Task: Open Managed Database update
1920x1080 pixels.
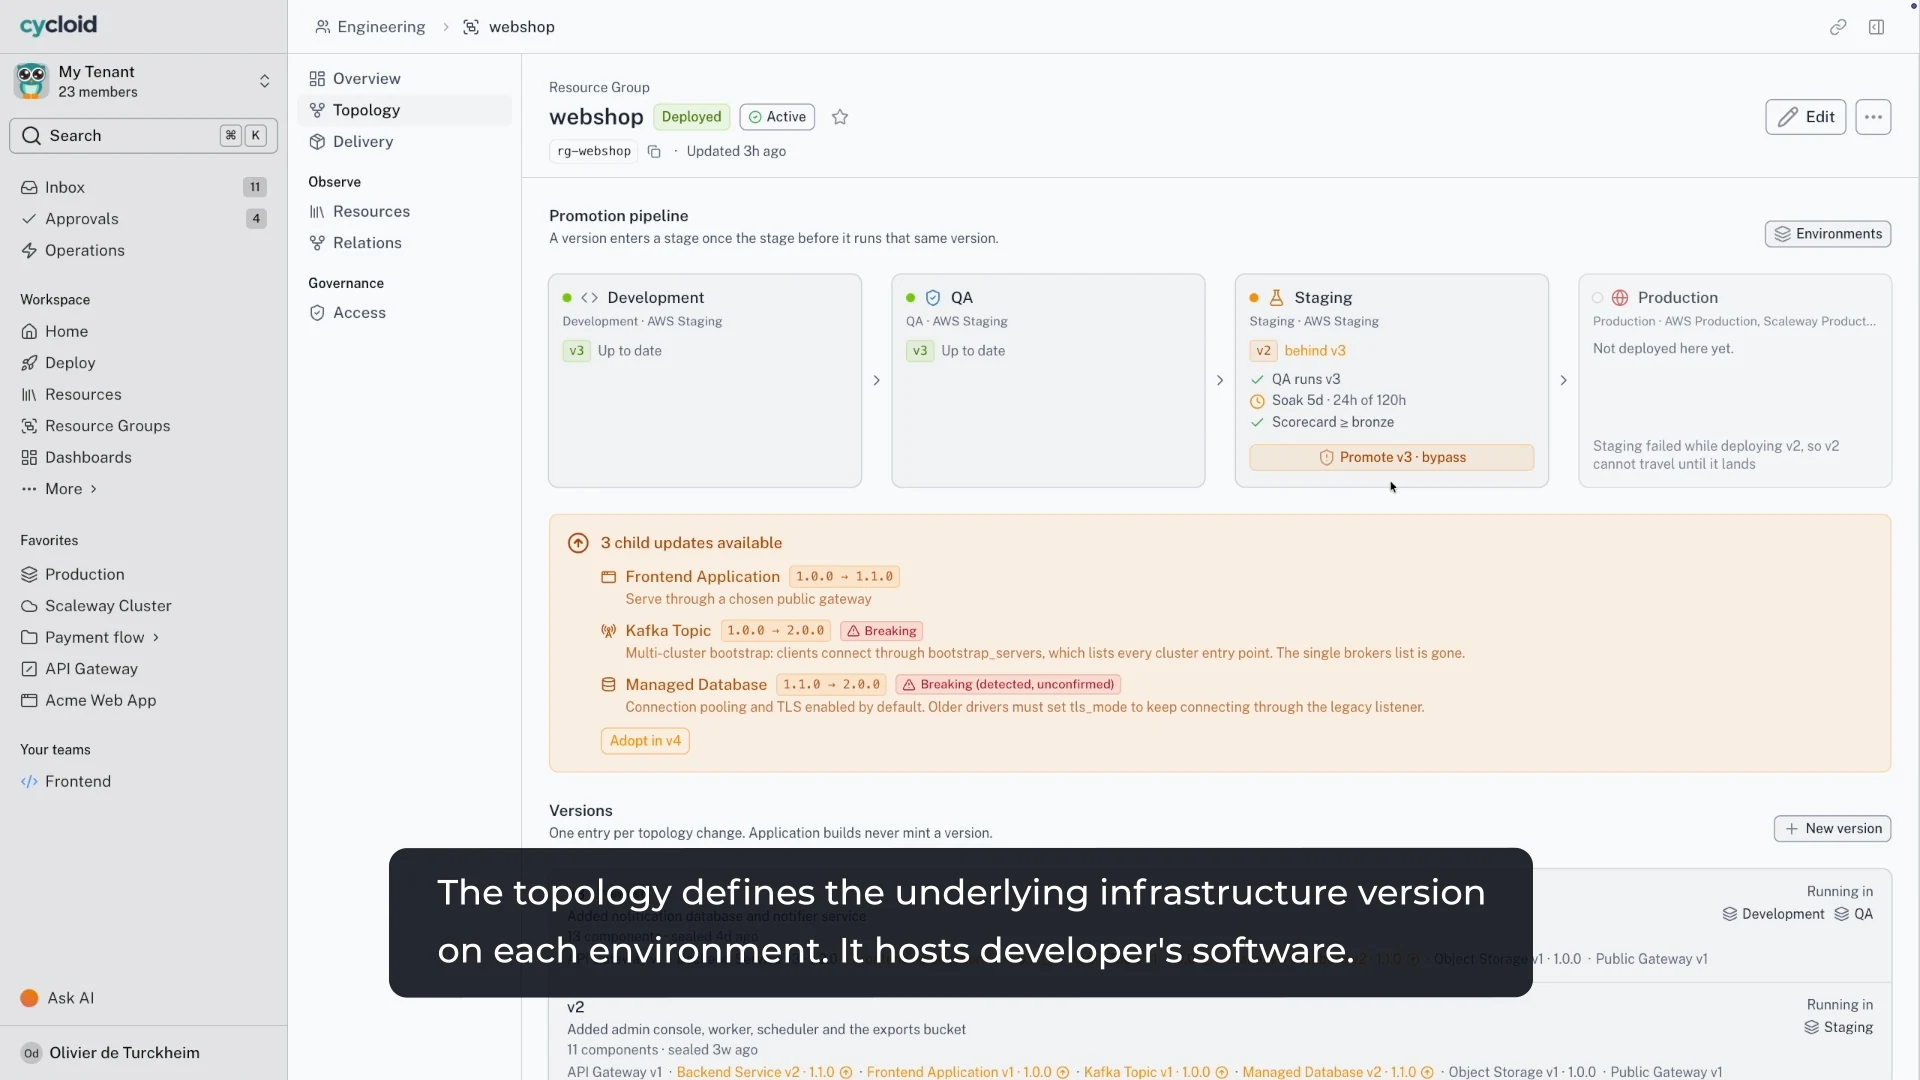Action: (x=696, y=685)
